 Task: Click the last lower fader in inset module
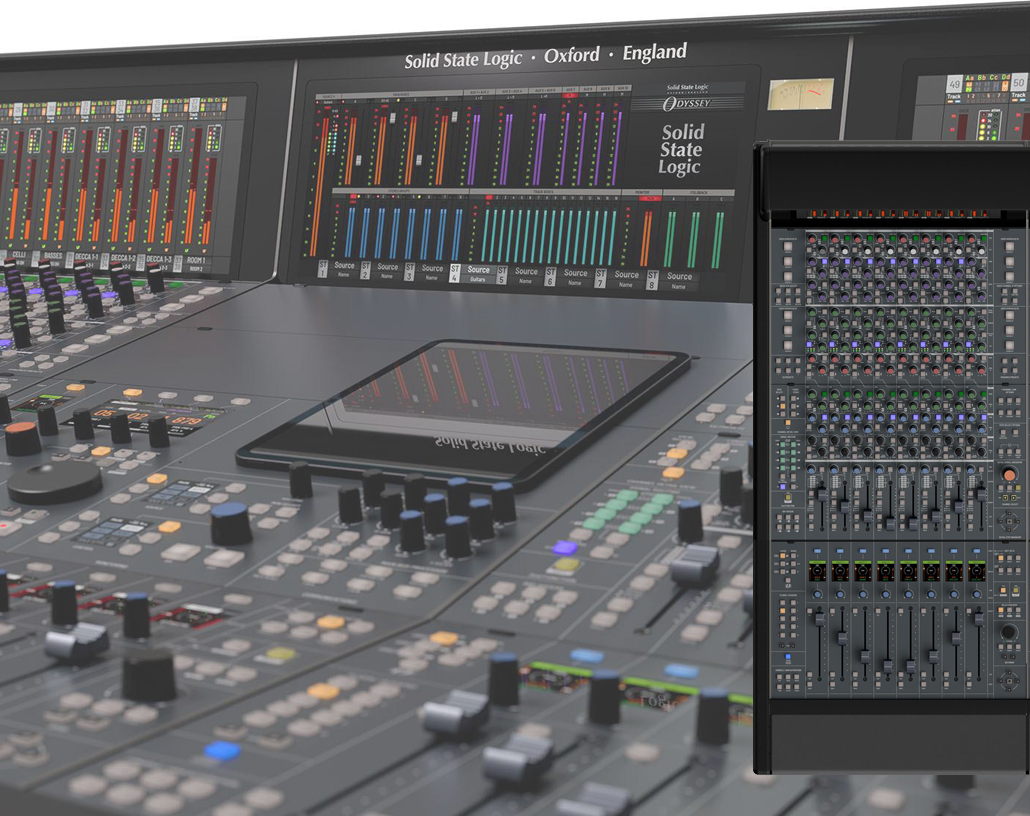pyautogui.click(x=978, y=618)
